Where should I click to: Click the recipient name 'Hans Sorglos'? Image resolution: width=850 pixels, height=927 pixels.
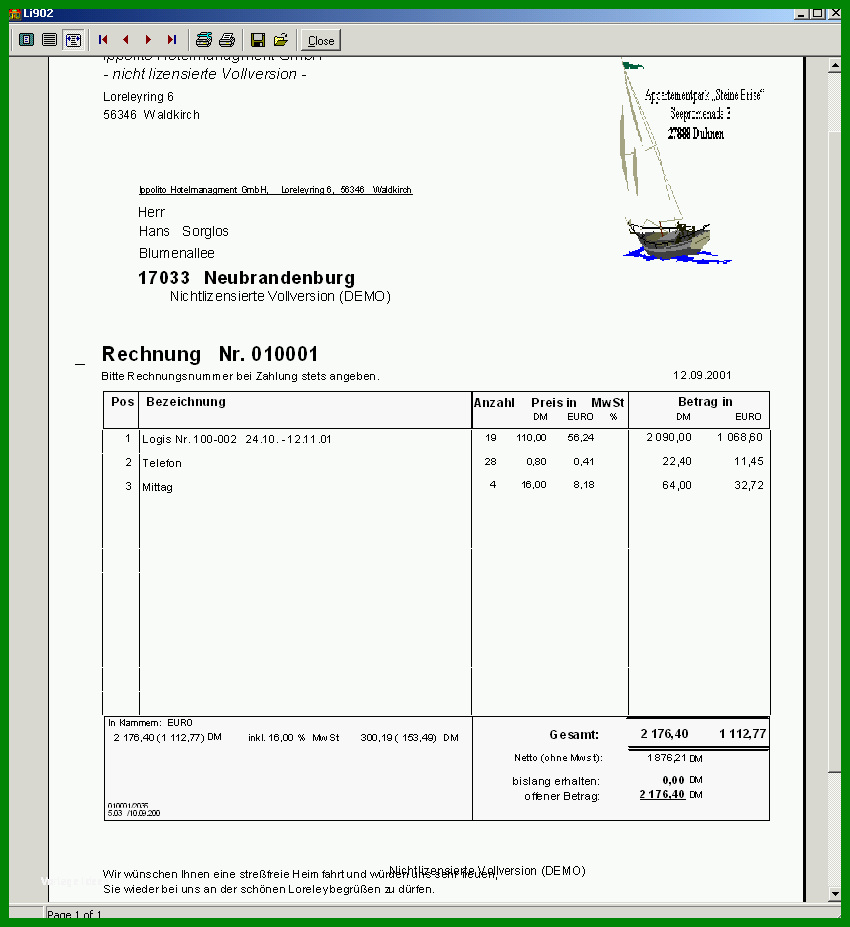[183, 231]
